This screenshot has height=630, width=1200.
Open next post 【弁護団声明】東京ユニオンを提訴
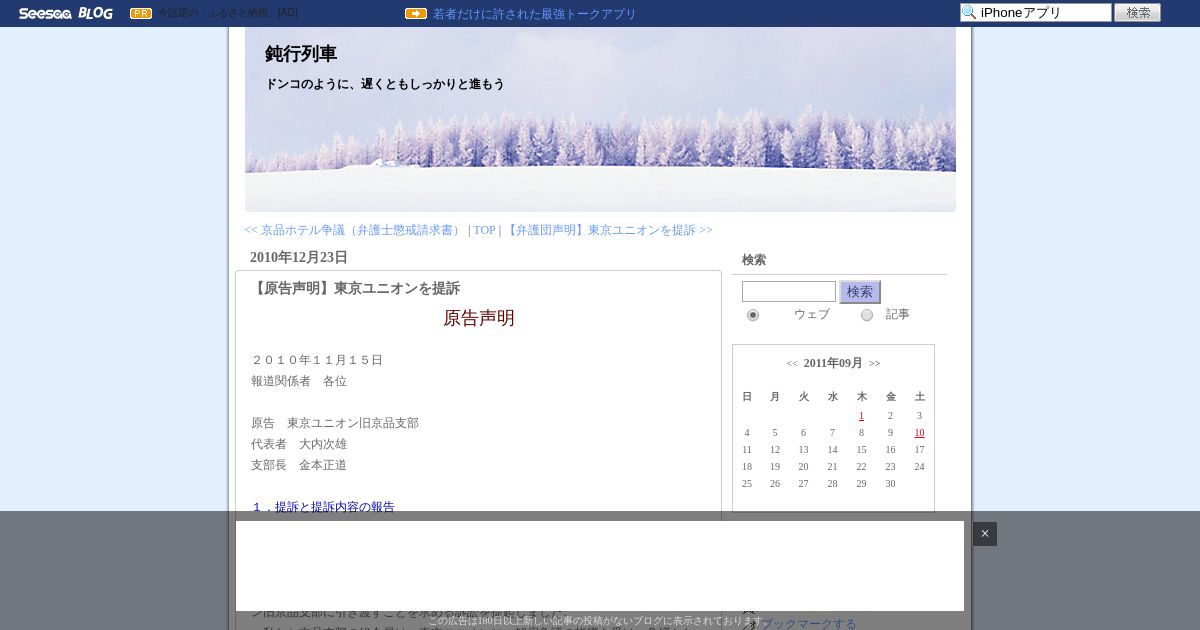pos(608,230)
